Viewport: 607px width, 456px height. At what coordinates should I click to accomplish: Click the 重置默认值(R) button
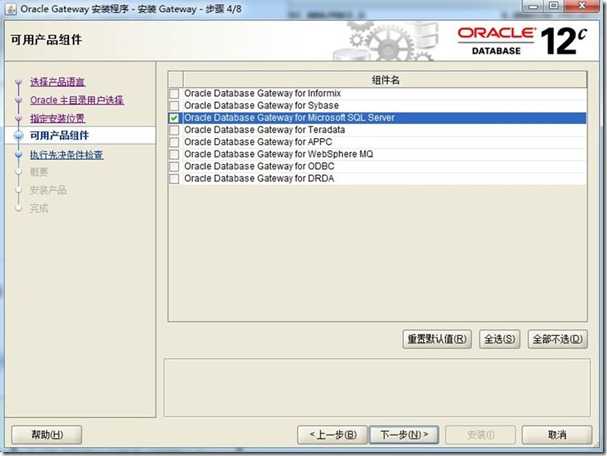coord(437,339)
